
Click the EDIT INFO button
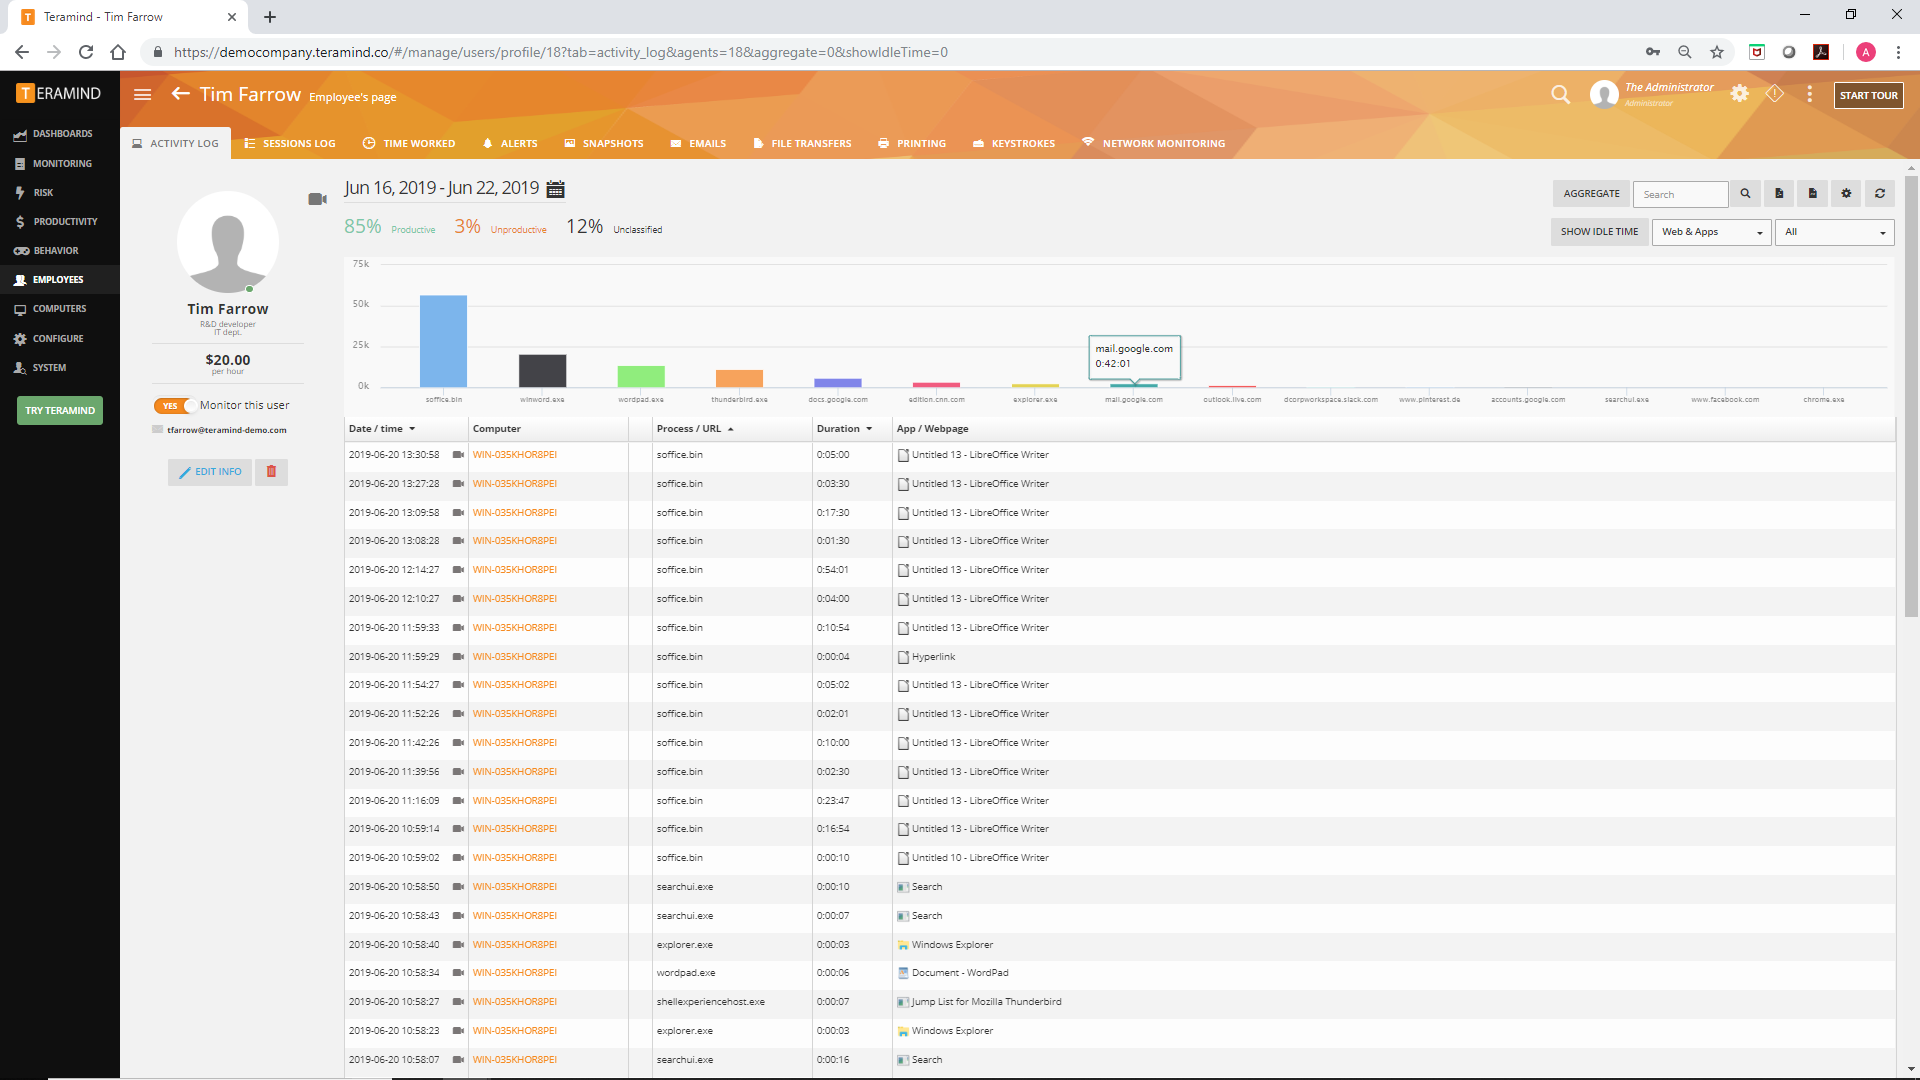pos(210,472)
